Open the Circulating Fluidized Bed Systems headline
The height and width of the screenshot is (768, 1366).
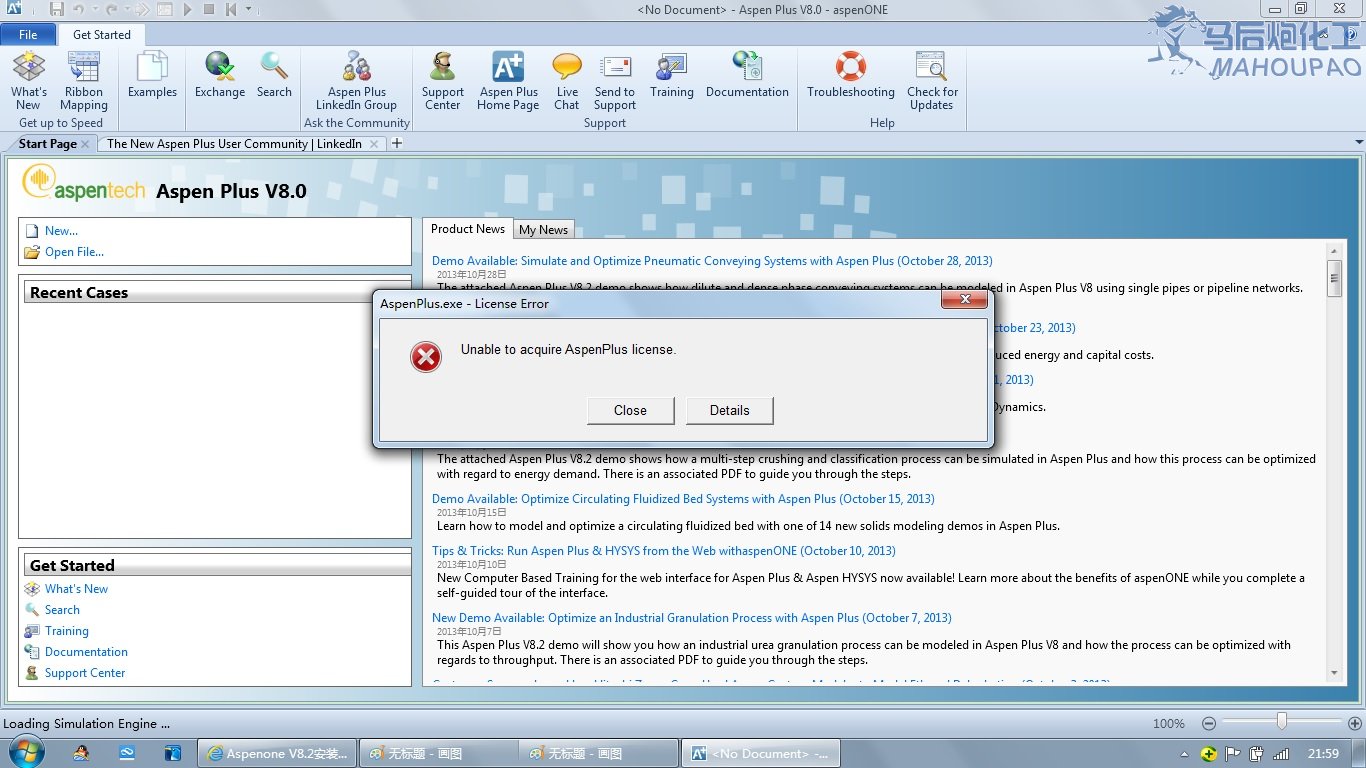tap(683, 499)
